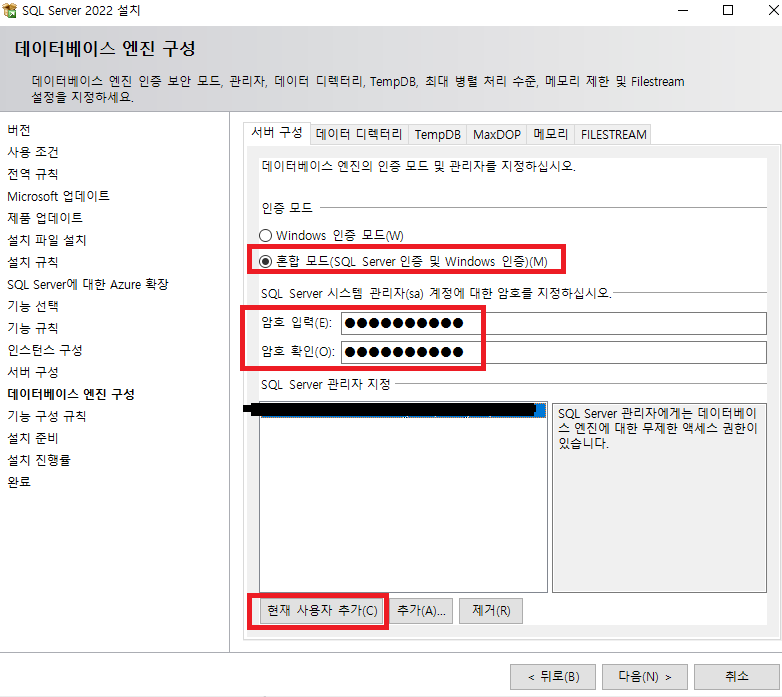782x697 pixels.
Task: Cancel setup with 취소 button
Action: (x=737, y=677)
